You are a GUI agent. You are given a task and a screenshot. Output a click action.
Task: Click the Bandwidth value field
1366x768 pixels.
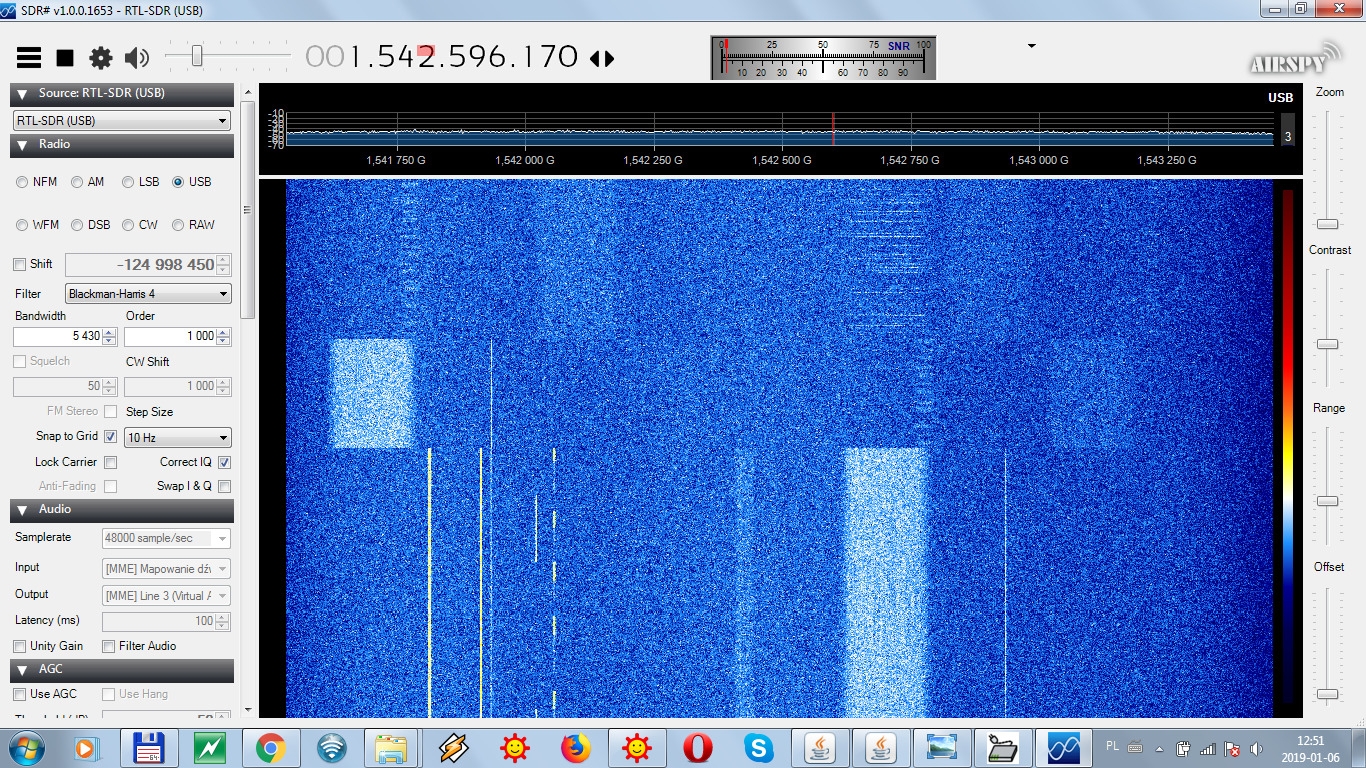[x=57, y=336]
